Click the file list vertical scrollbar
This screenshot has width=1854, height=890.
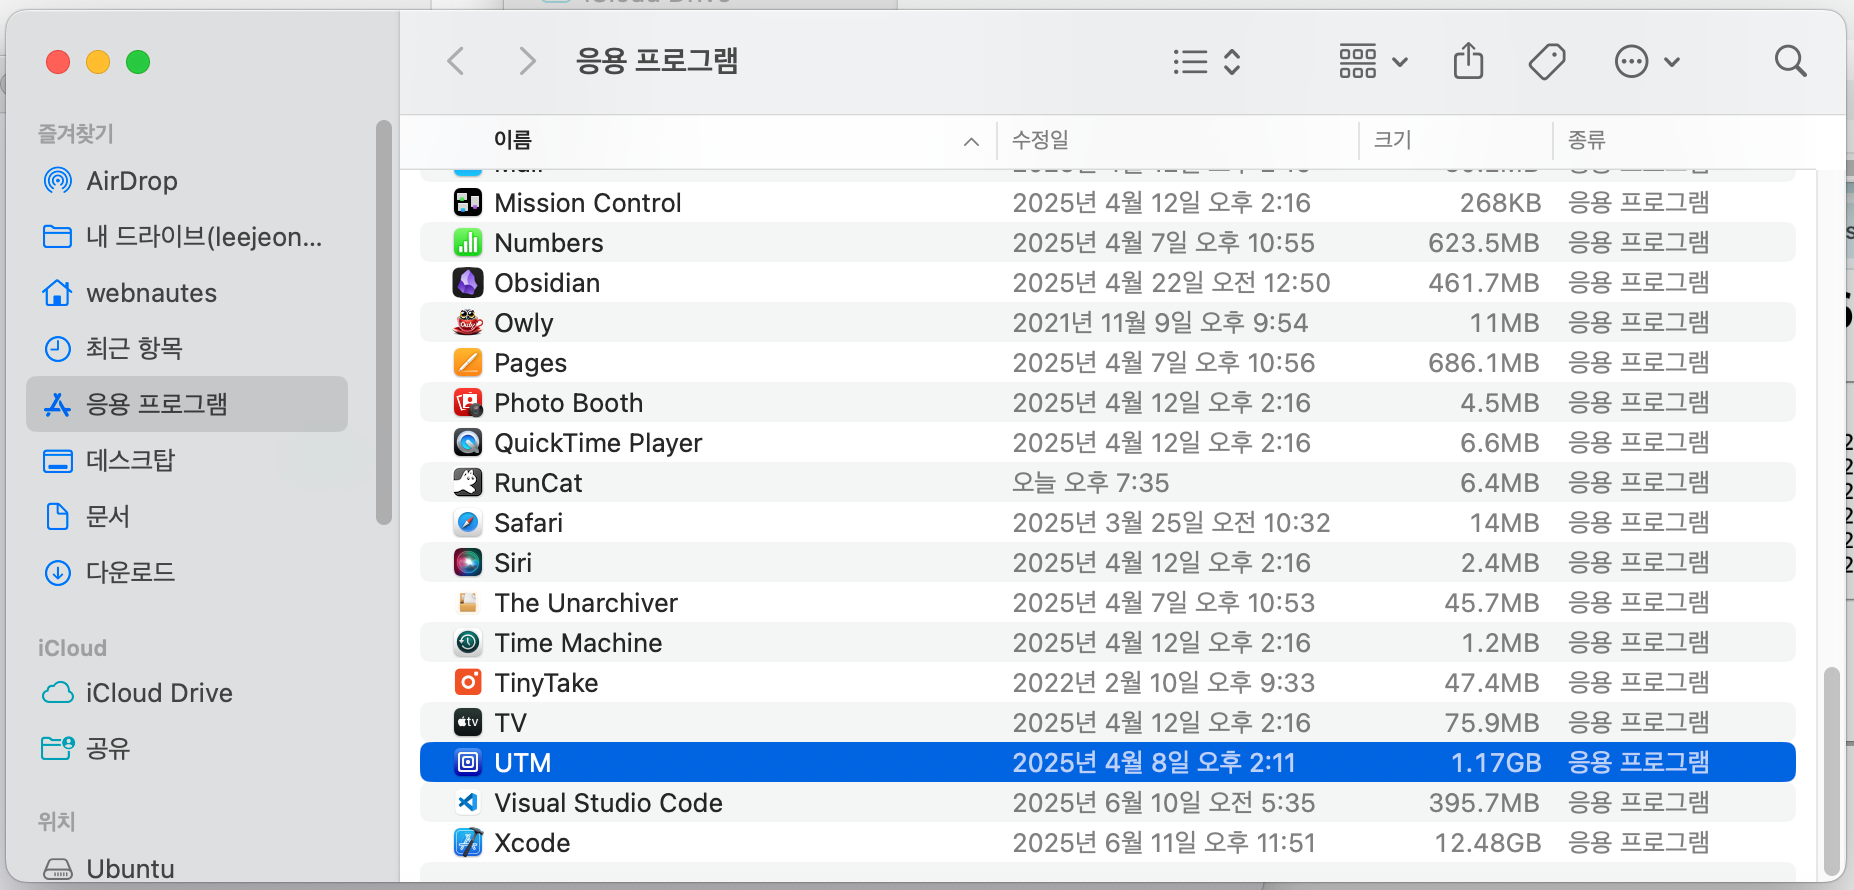point(1832,772)
